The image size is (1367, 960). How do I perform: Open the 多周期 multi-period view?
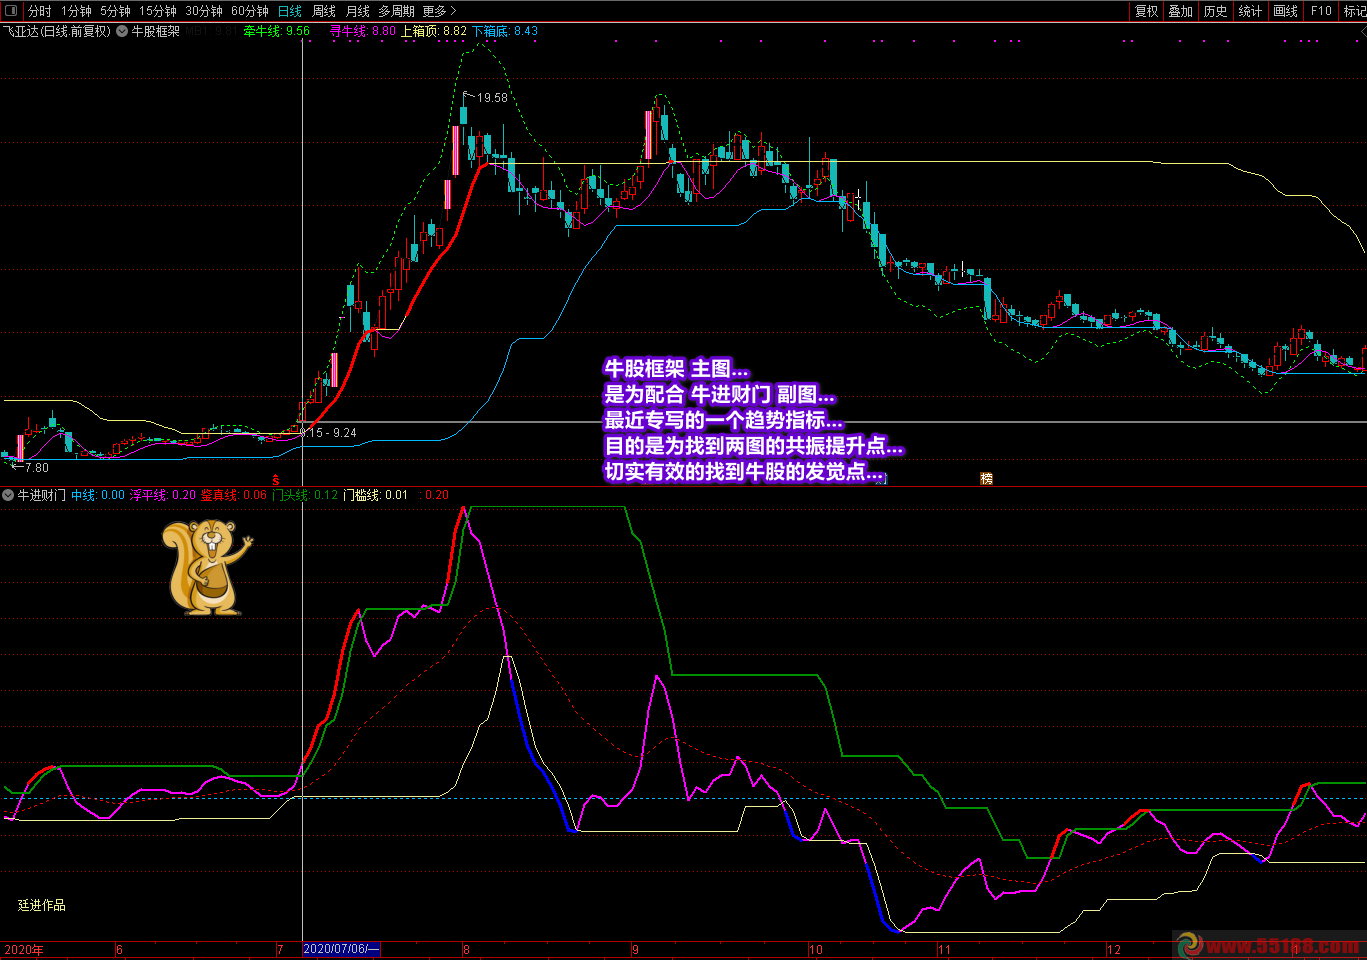[x=396, y=11]
